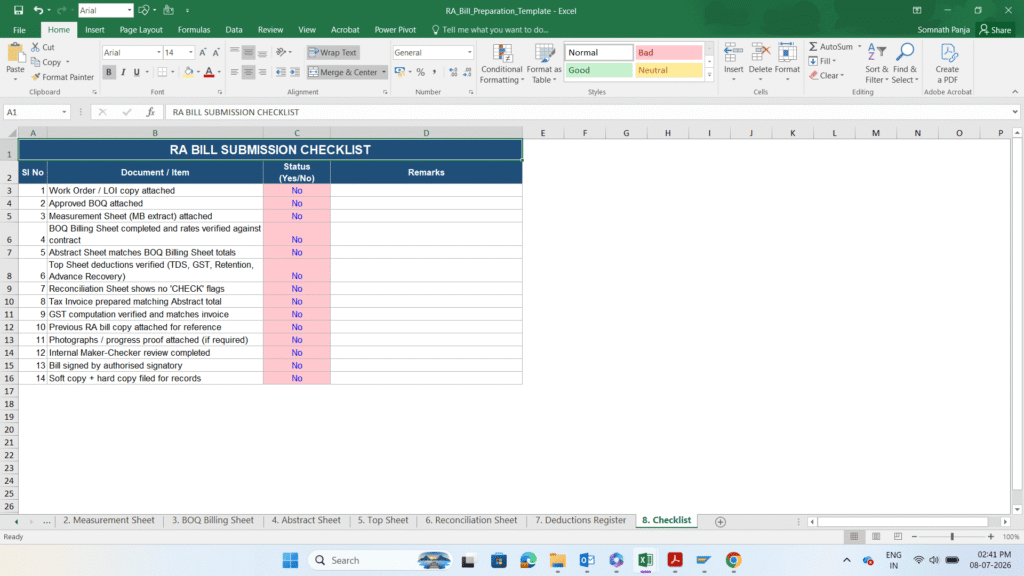Toggle align text right
The height and width of the screenshot is (576, 1024).
point(262,72)
